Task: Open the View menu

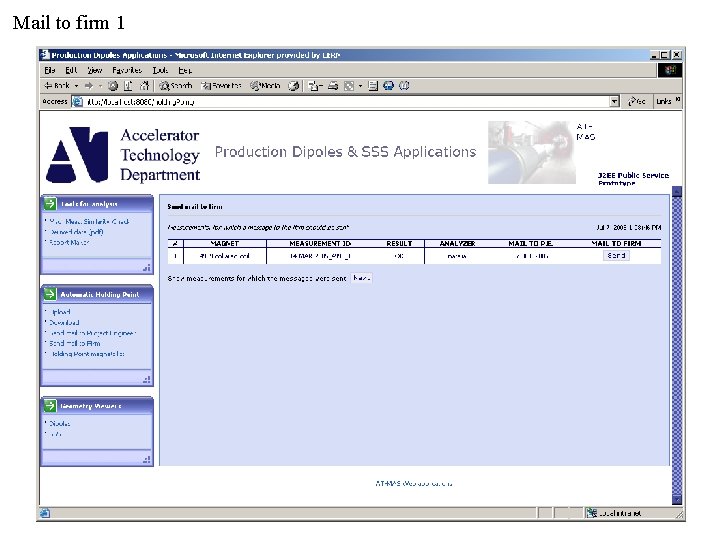Action: click(95, 71)
